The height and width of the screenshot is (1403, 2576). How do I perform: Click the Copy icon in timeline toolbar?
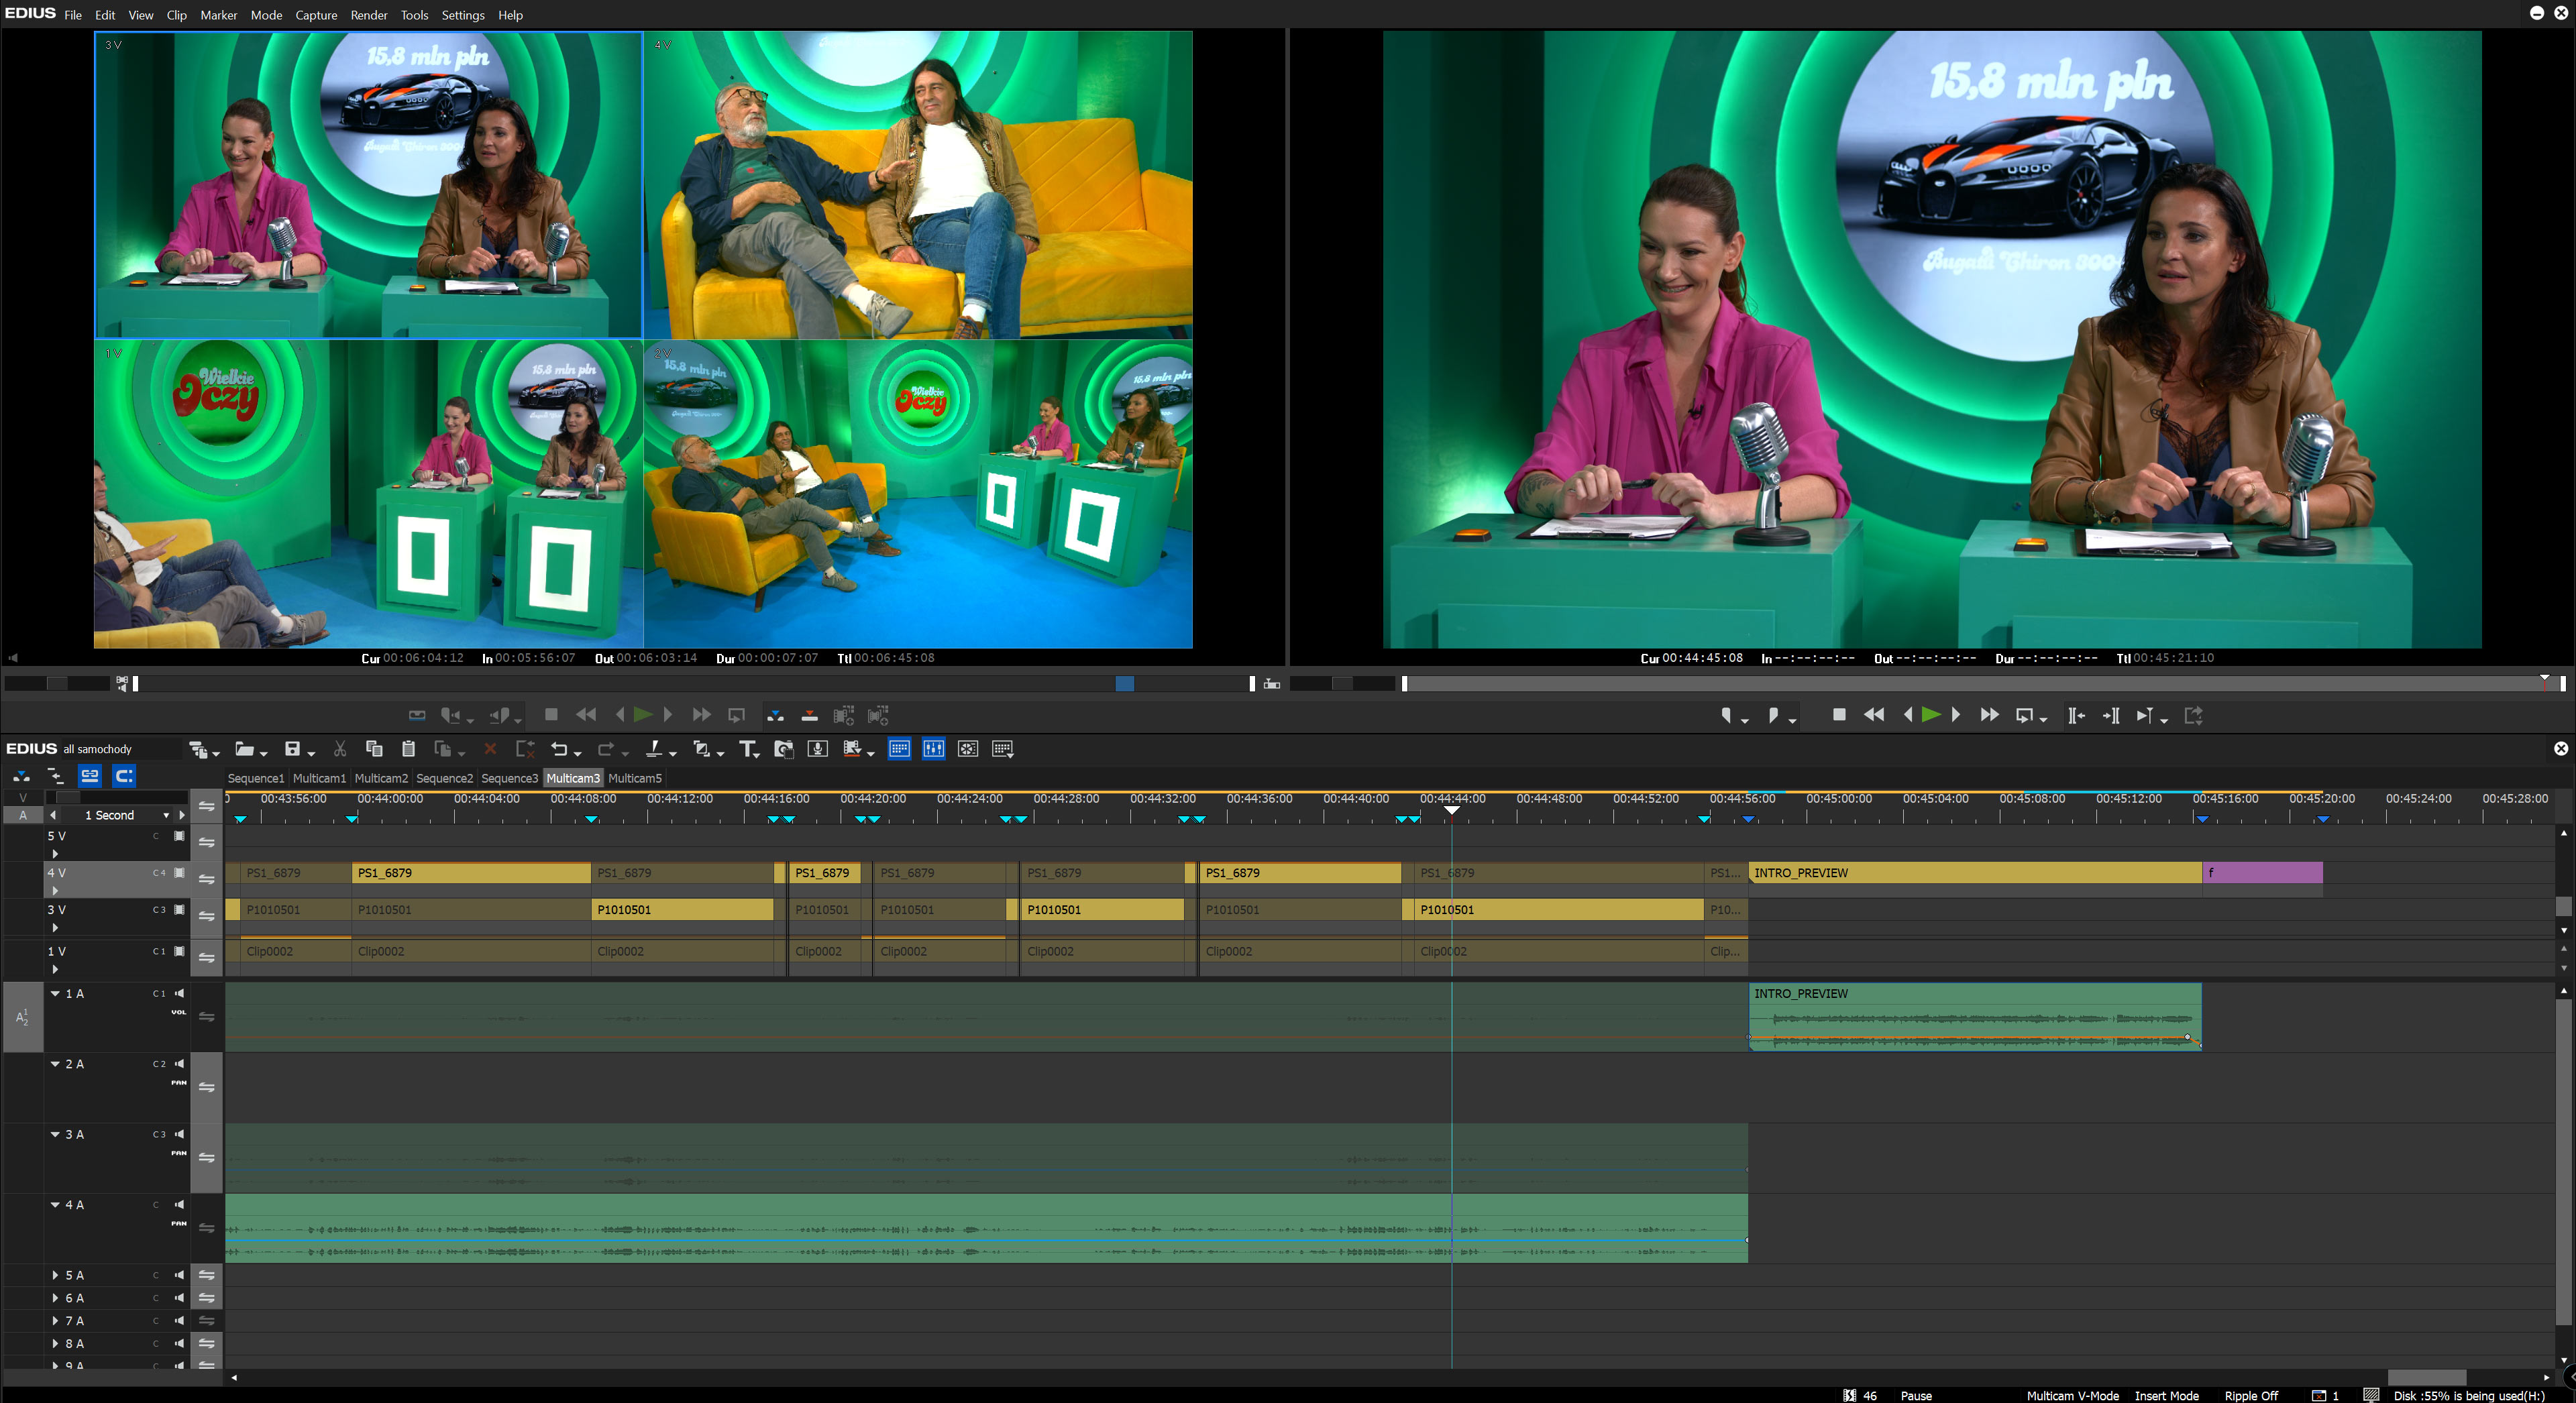pos(374,749)
